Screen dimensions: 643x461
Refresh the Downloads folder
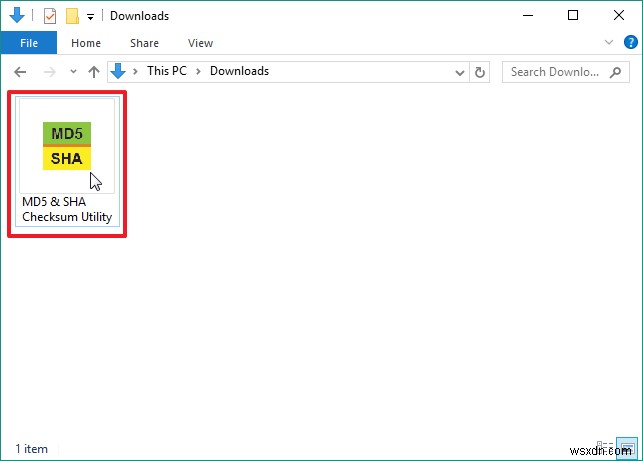tap(479, 73)
